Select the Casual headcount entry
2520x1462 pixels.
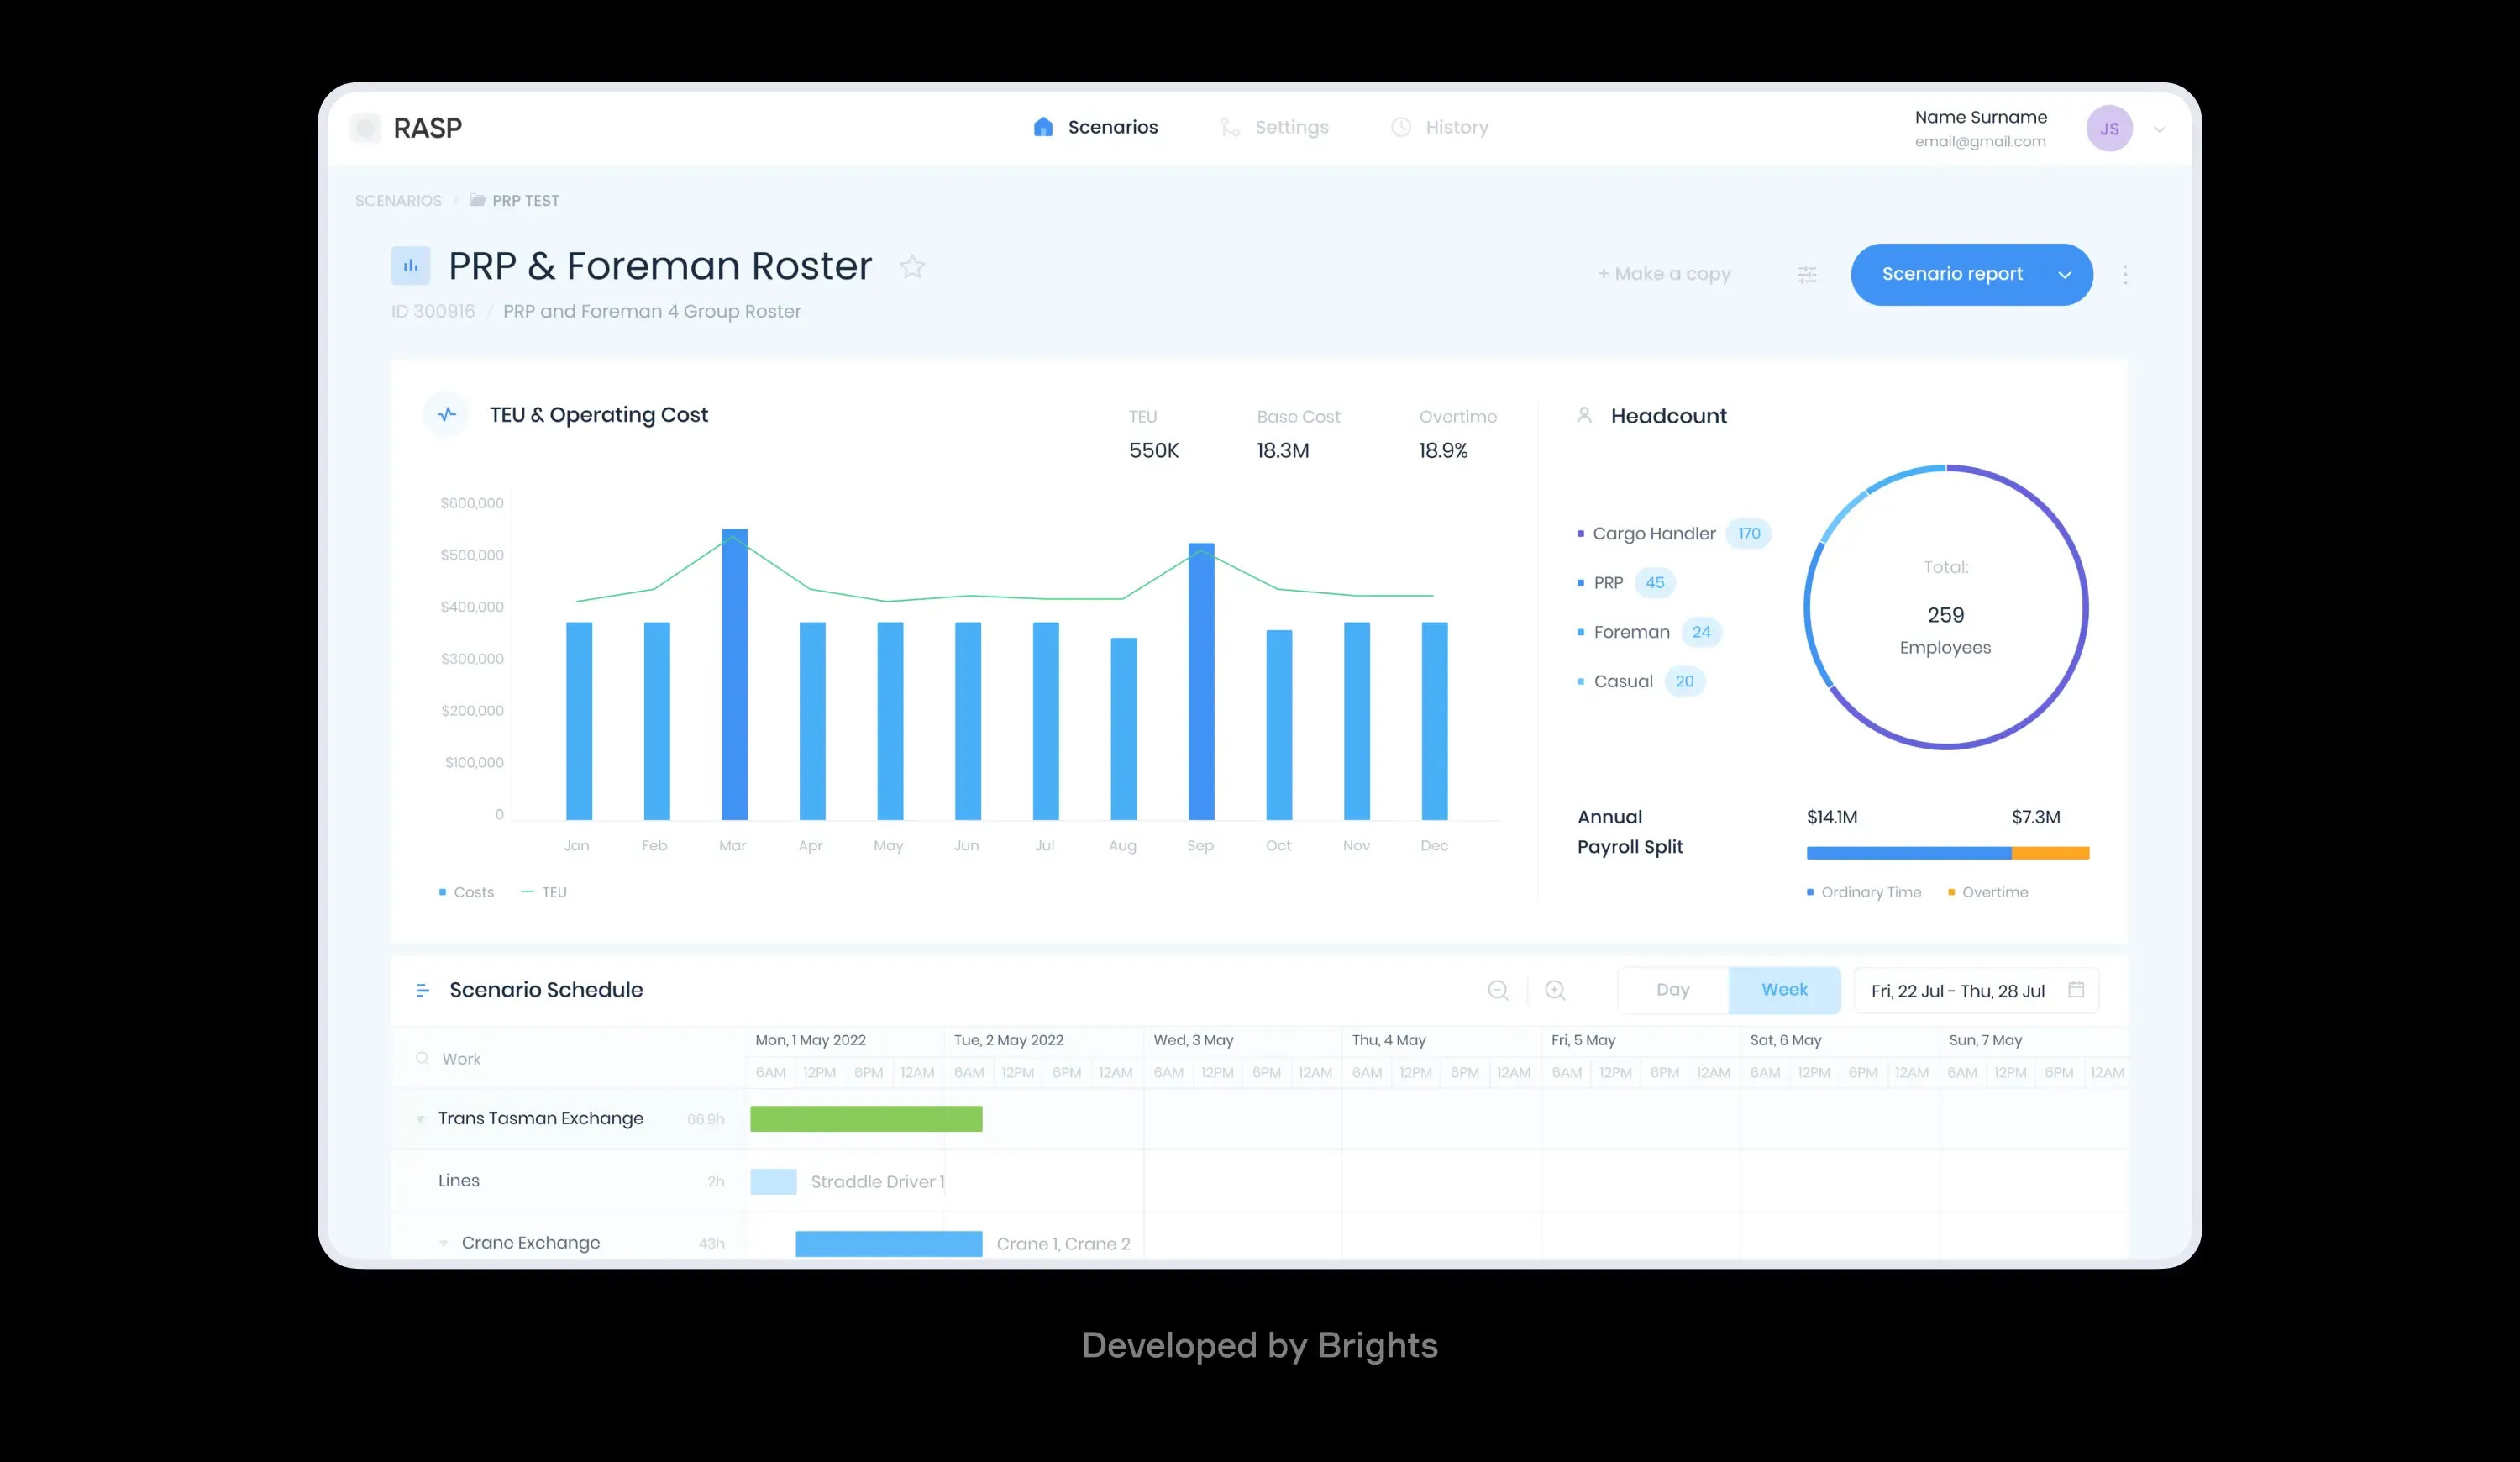(1641, 681)
